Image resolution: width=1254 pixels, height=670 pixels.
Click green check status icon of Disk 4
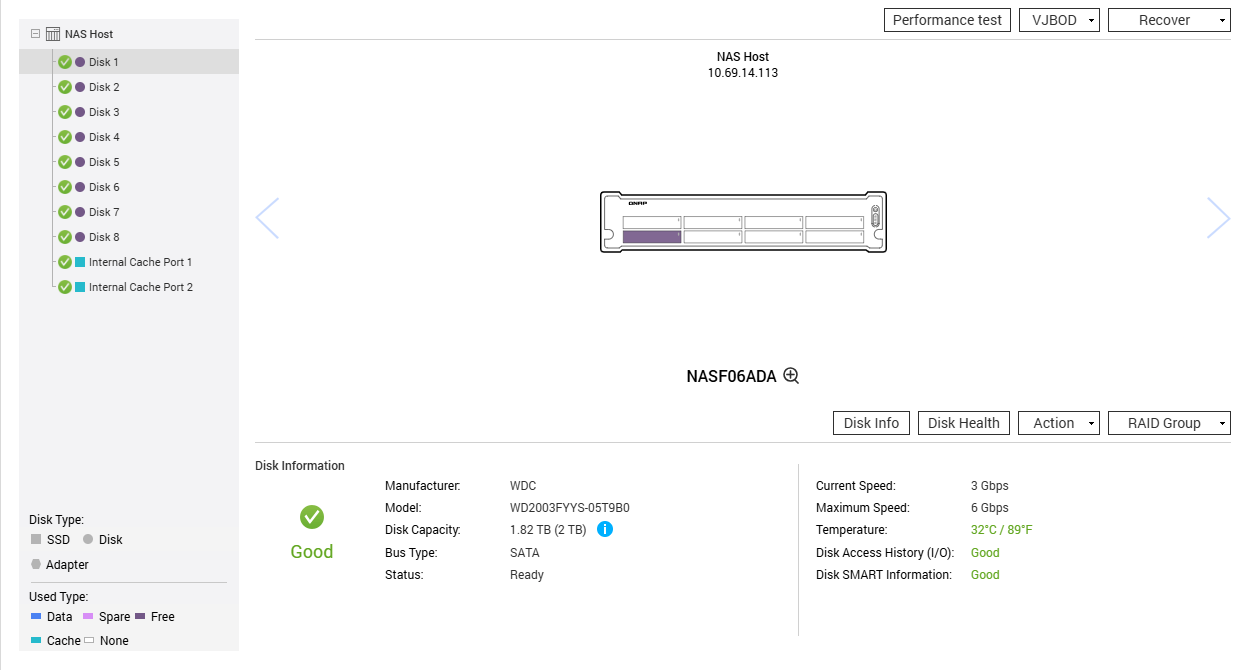[65, 137]
